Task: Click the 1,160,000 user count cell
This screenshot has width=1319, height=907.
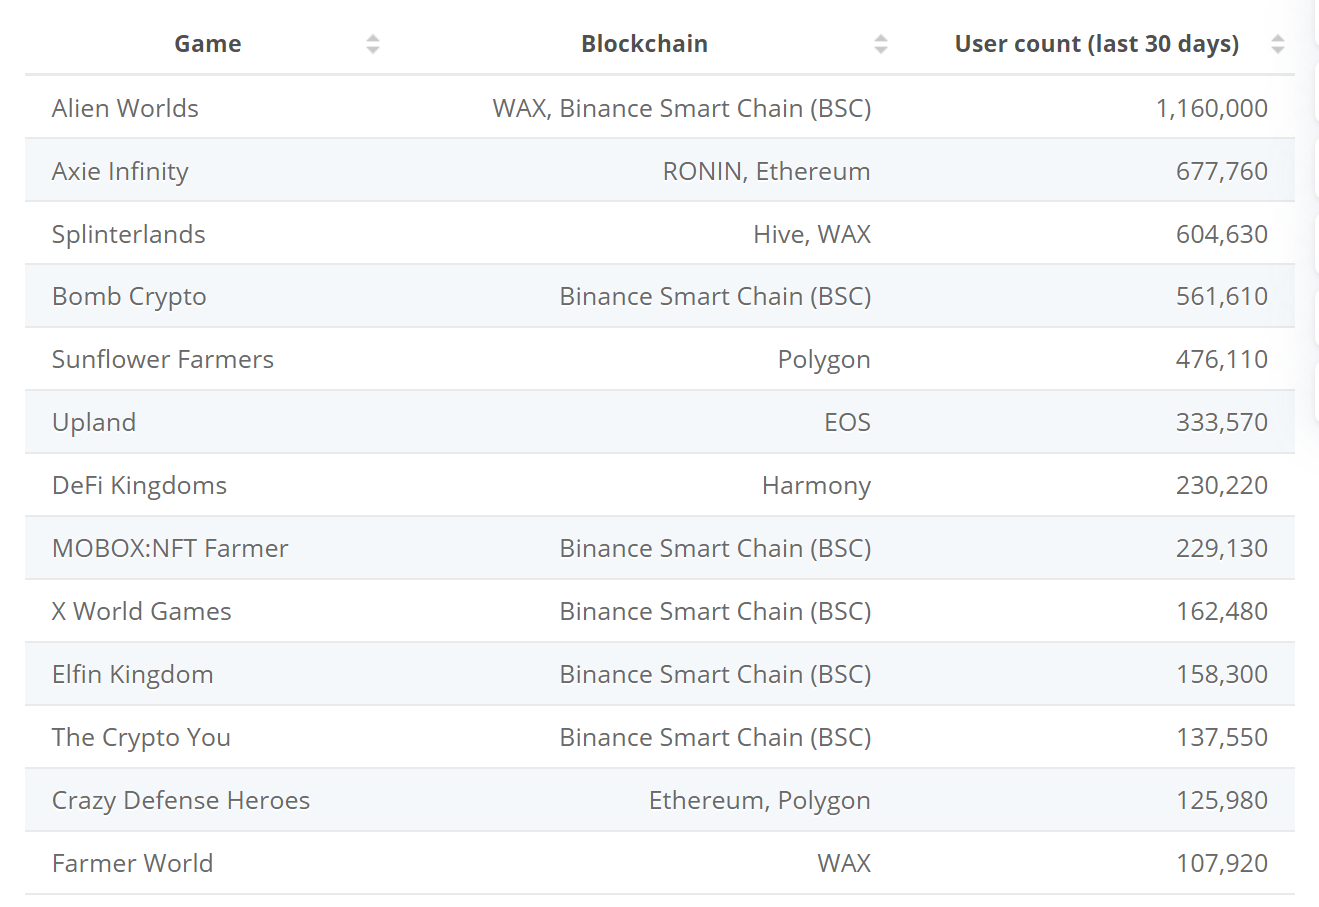Action: click(x=1212, y=108)
